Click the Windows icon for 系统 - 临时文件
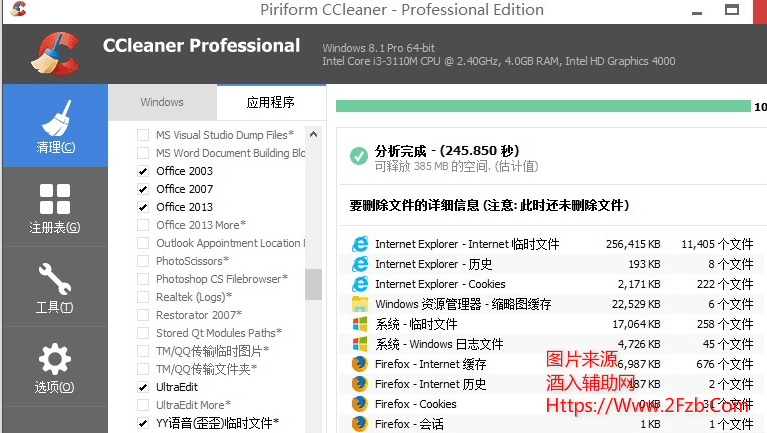The image size is (767, 433). (360, 324)
